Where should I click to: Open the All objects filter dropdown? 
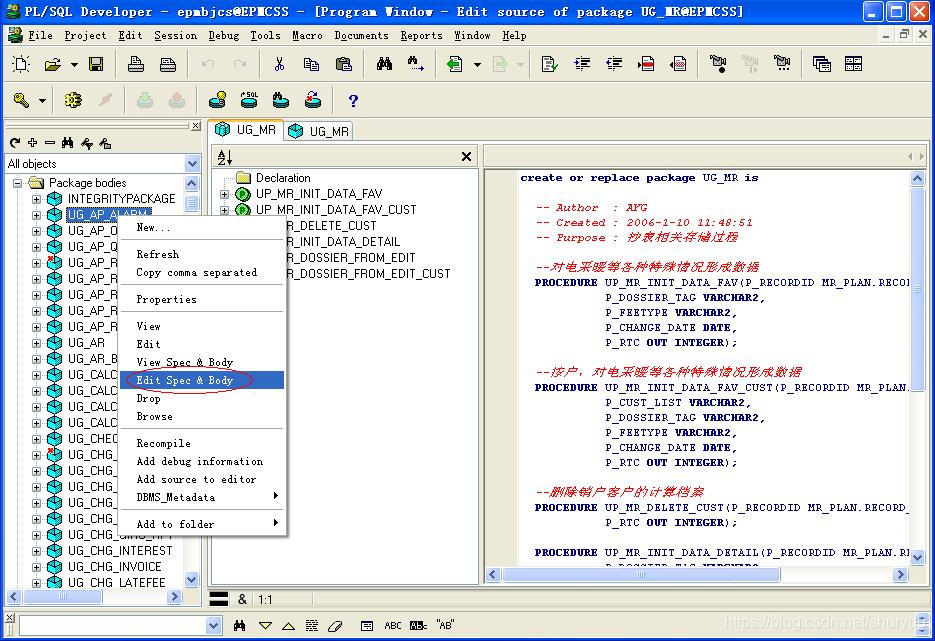pyautogui.click(x=192, y=163)
